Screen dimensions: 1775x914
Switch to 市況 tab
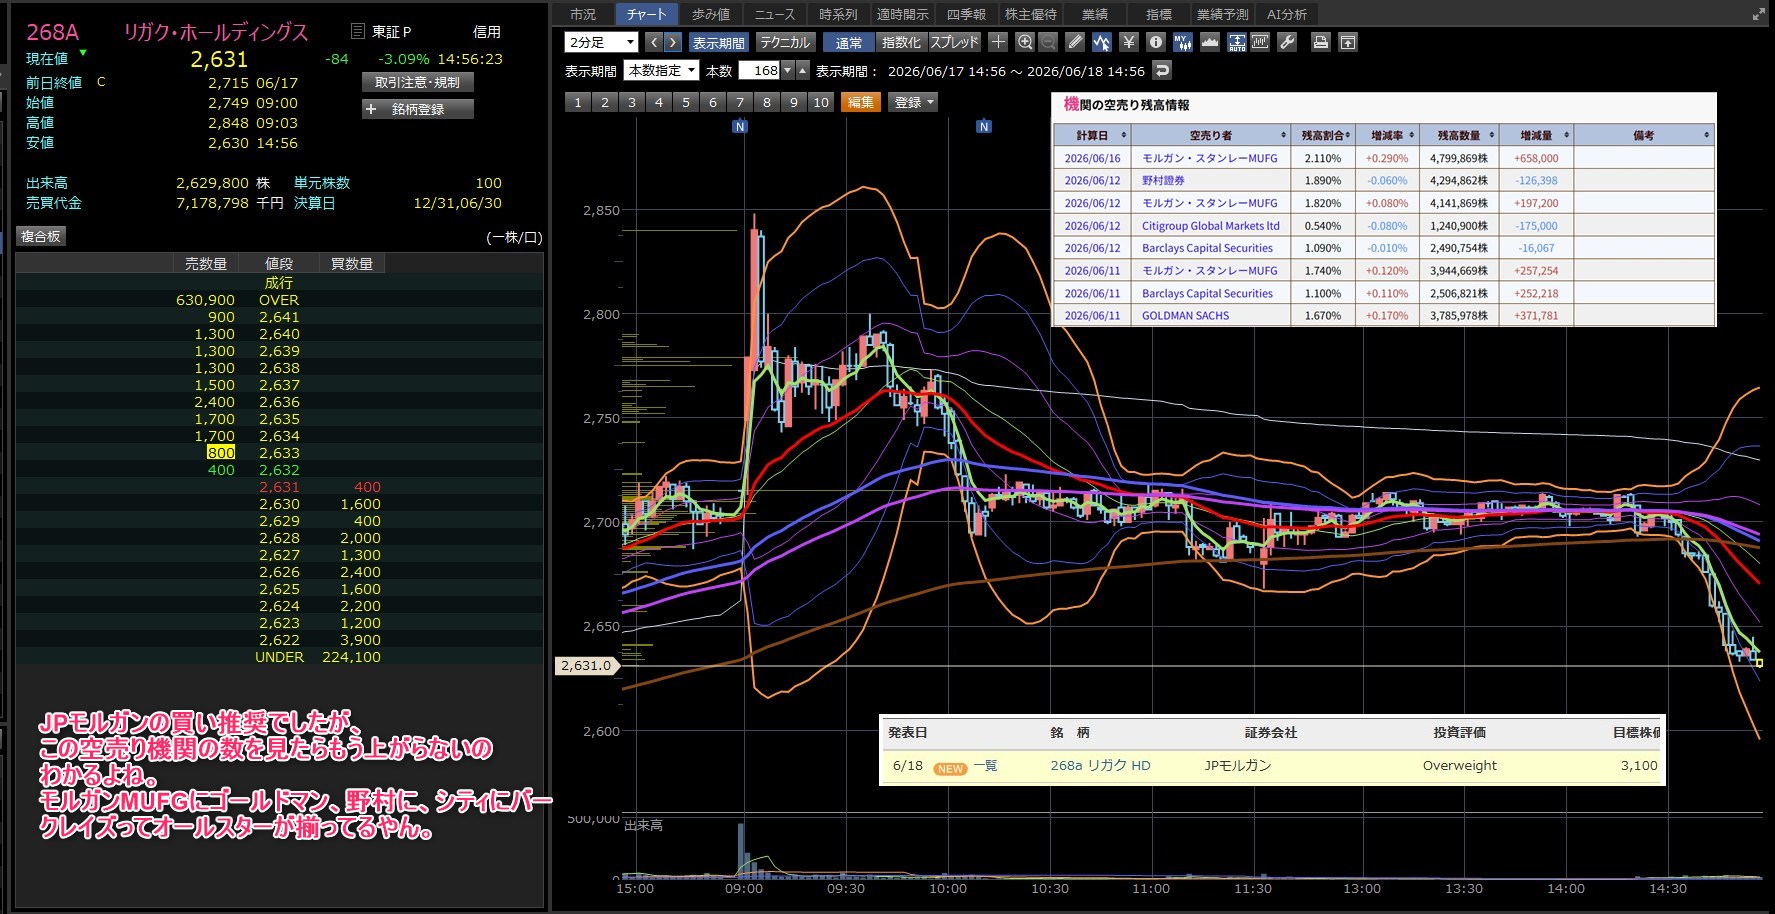(583, 14)
